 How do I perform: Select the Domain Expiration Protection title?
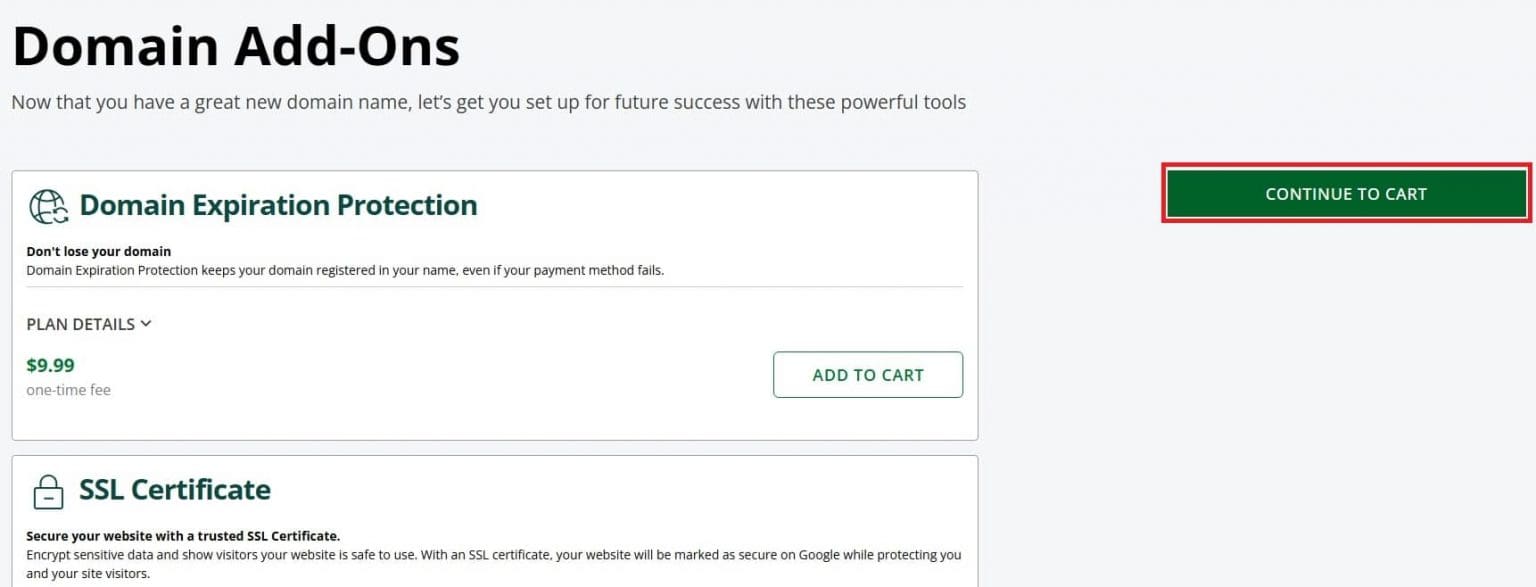coord(278,205)
